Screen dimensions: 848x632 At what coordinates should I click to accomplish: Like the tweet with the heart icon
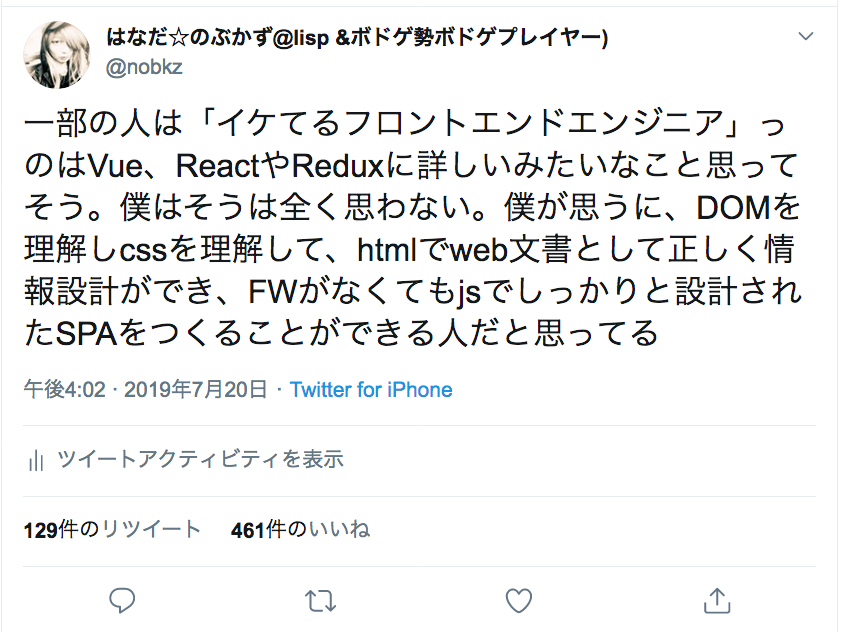point(519,600)
